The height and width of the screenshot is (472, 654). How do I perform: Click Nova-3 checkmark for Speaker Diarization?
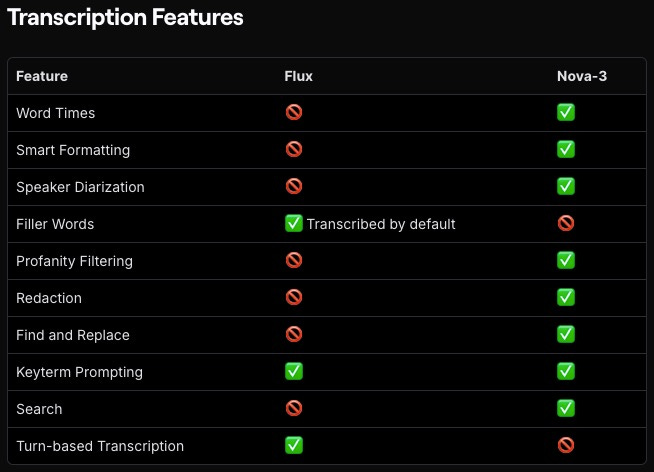[566, 186]
